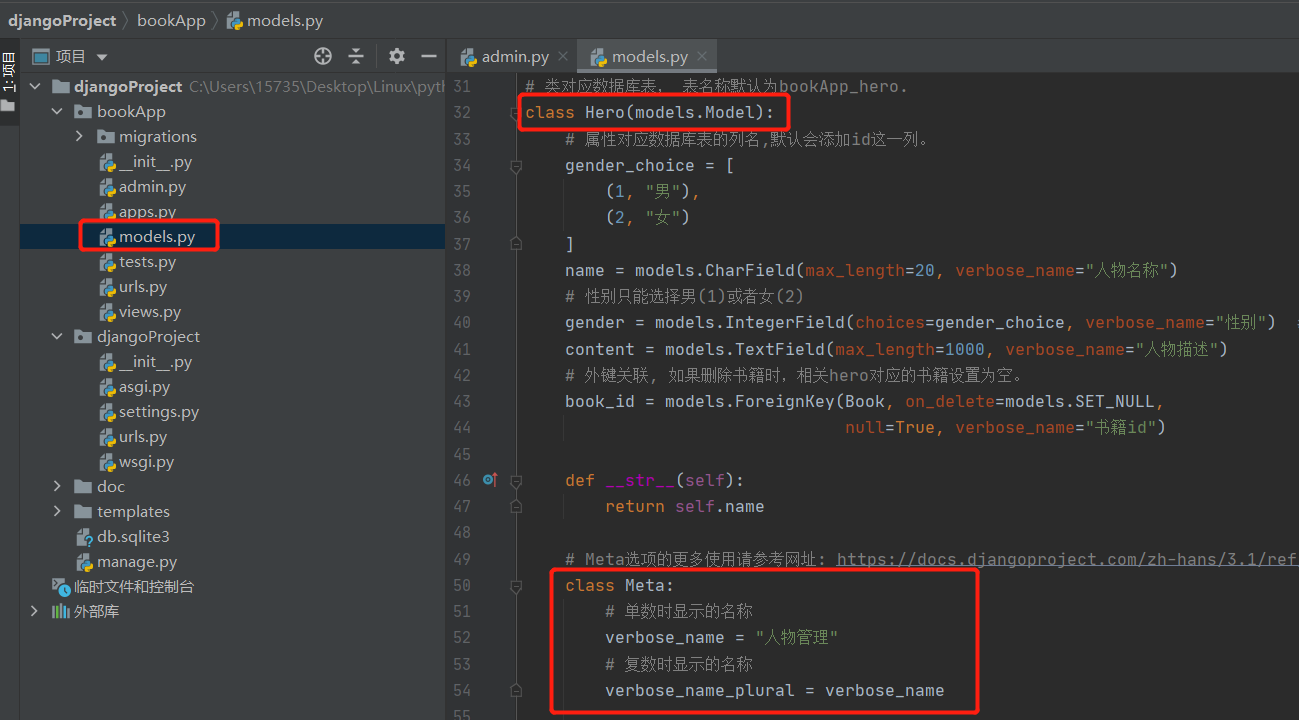Screen dimensions: 1299x720
Task: Click djangoProject in the breadcrumb bar
Action: (63, 20)
